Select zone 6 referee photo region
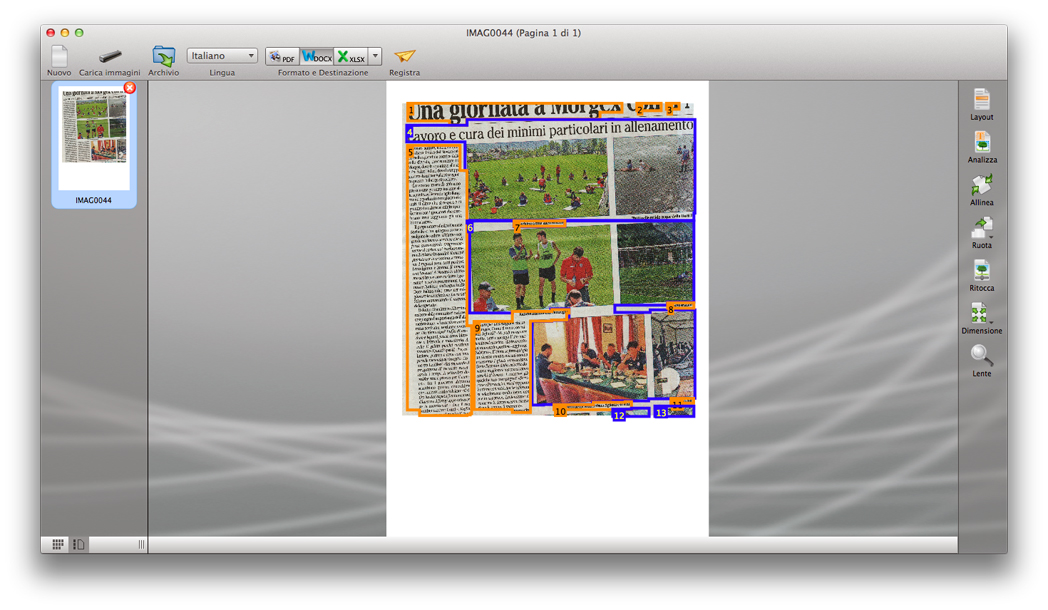 click(x=581, y=267)
